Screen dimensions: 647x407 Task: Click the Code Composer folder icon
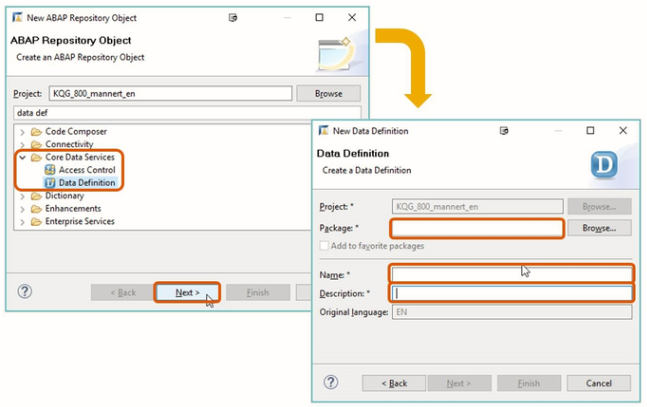click(x=36, y=132)
